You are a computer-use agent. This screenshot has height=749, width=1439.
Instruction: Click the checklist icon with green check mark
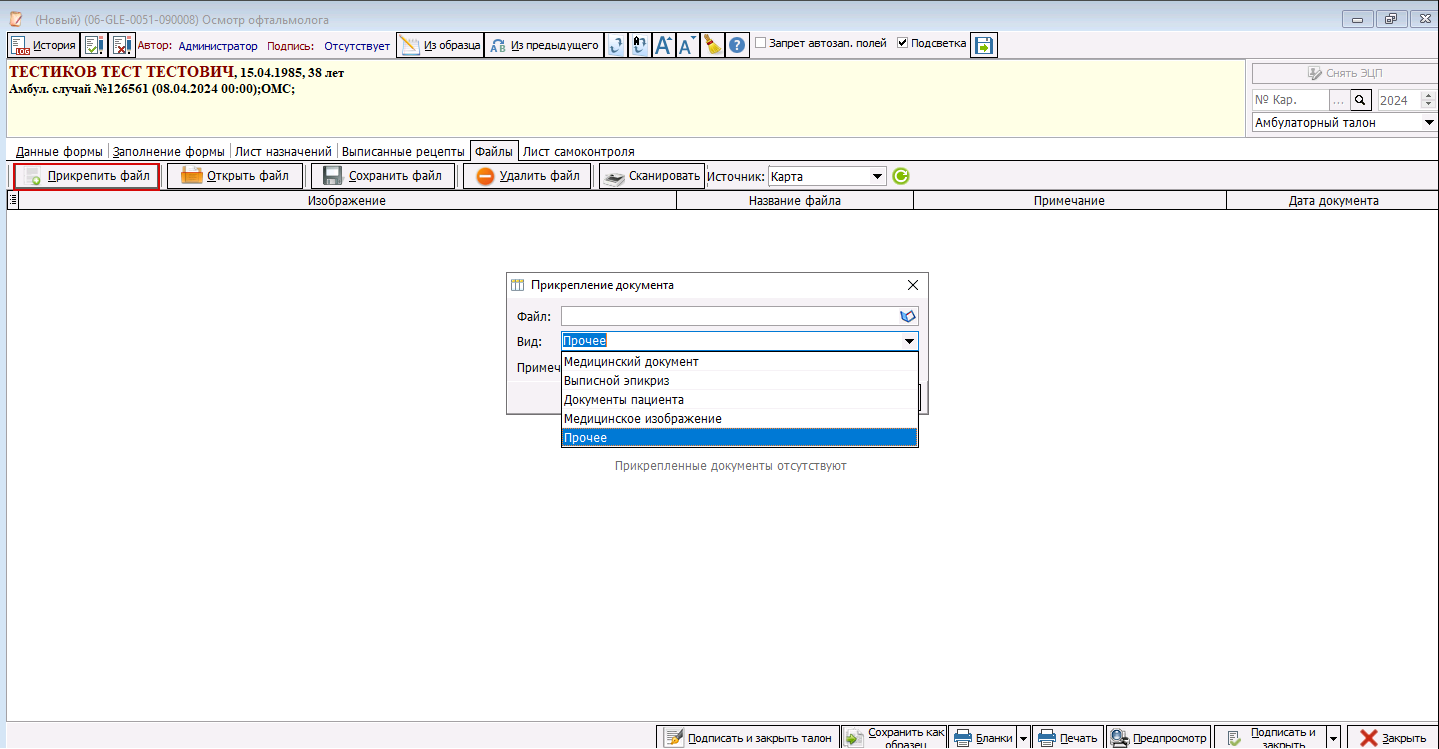94,45
